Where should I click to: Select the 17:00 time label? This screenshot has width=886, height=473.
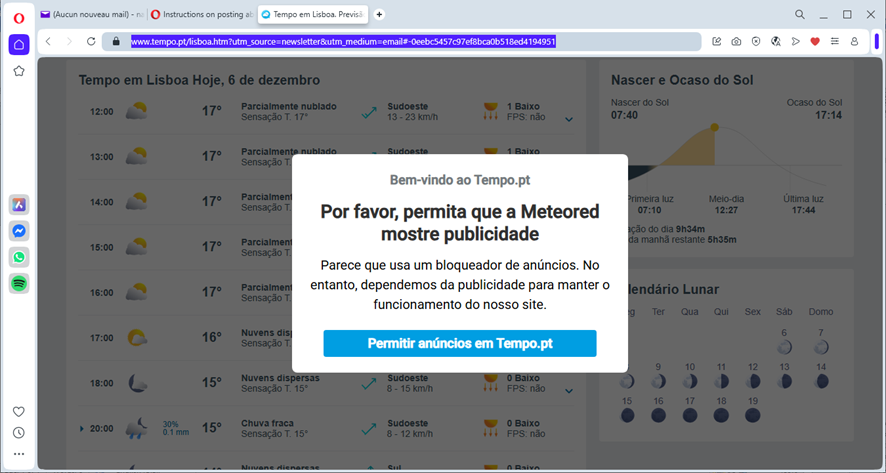pyautogui.click(x=102, y=338)
